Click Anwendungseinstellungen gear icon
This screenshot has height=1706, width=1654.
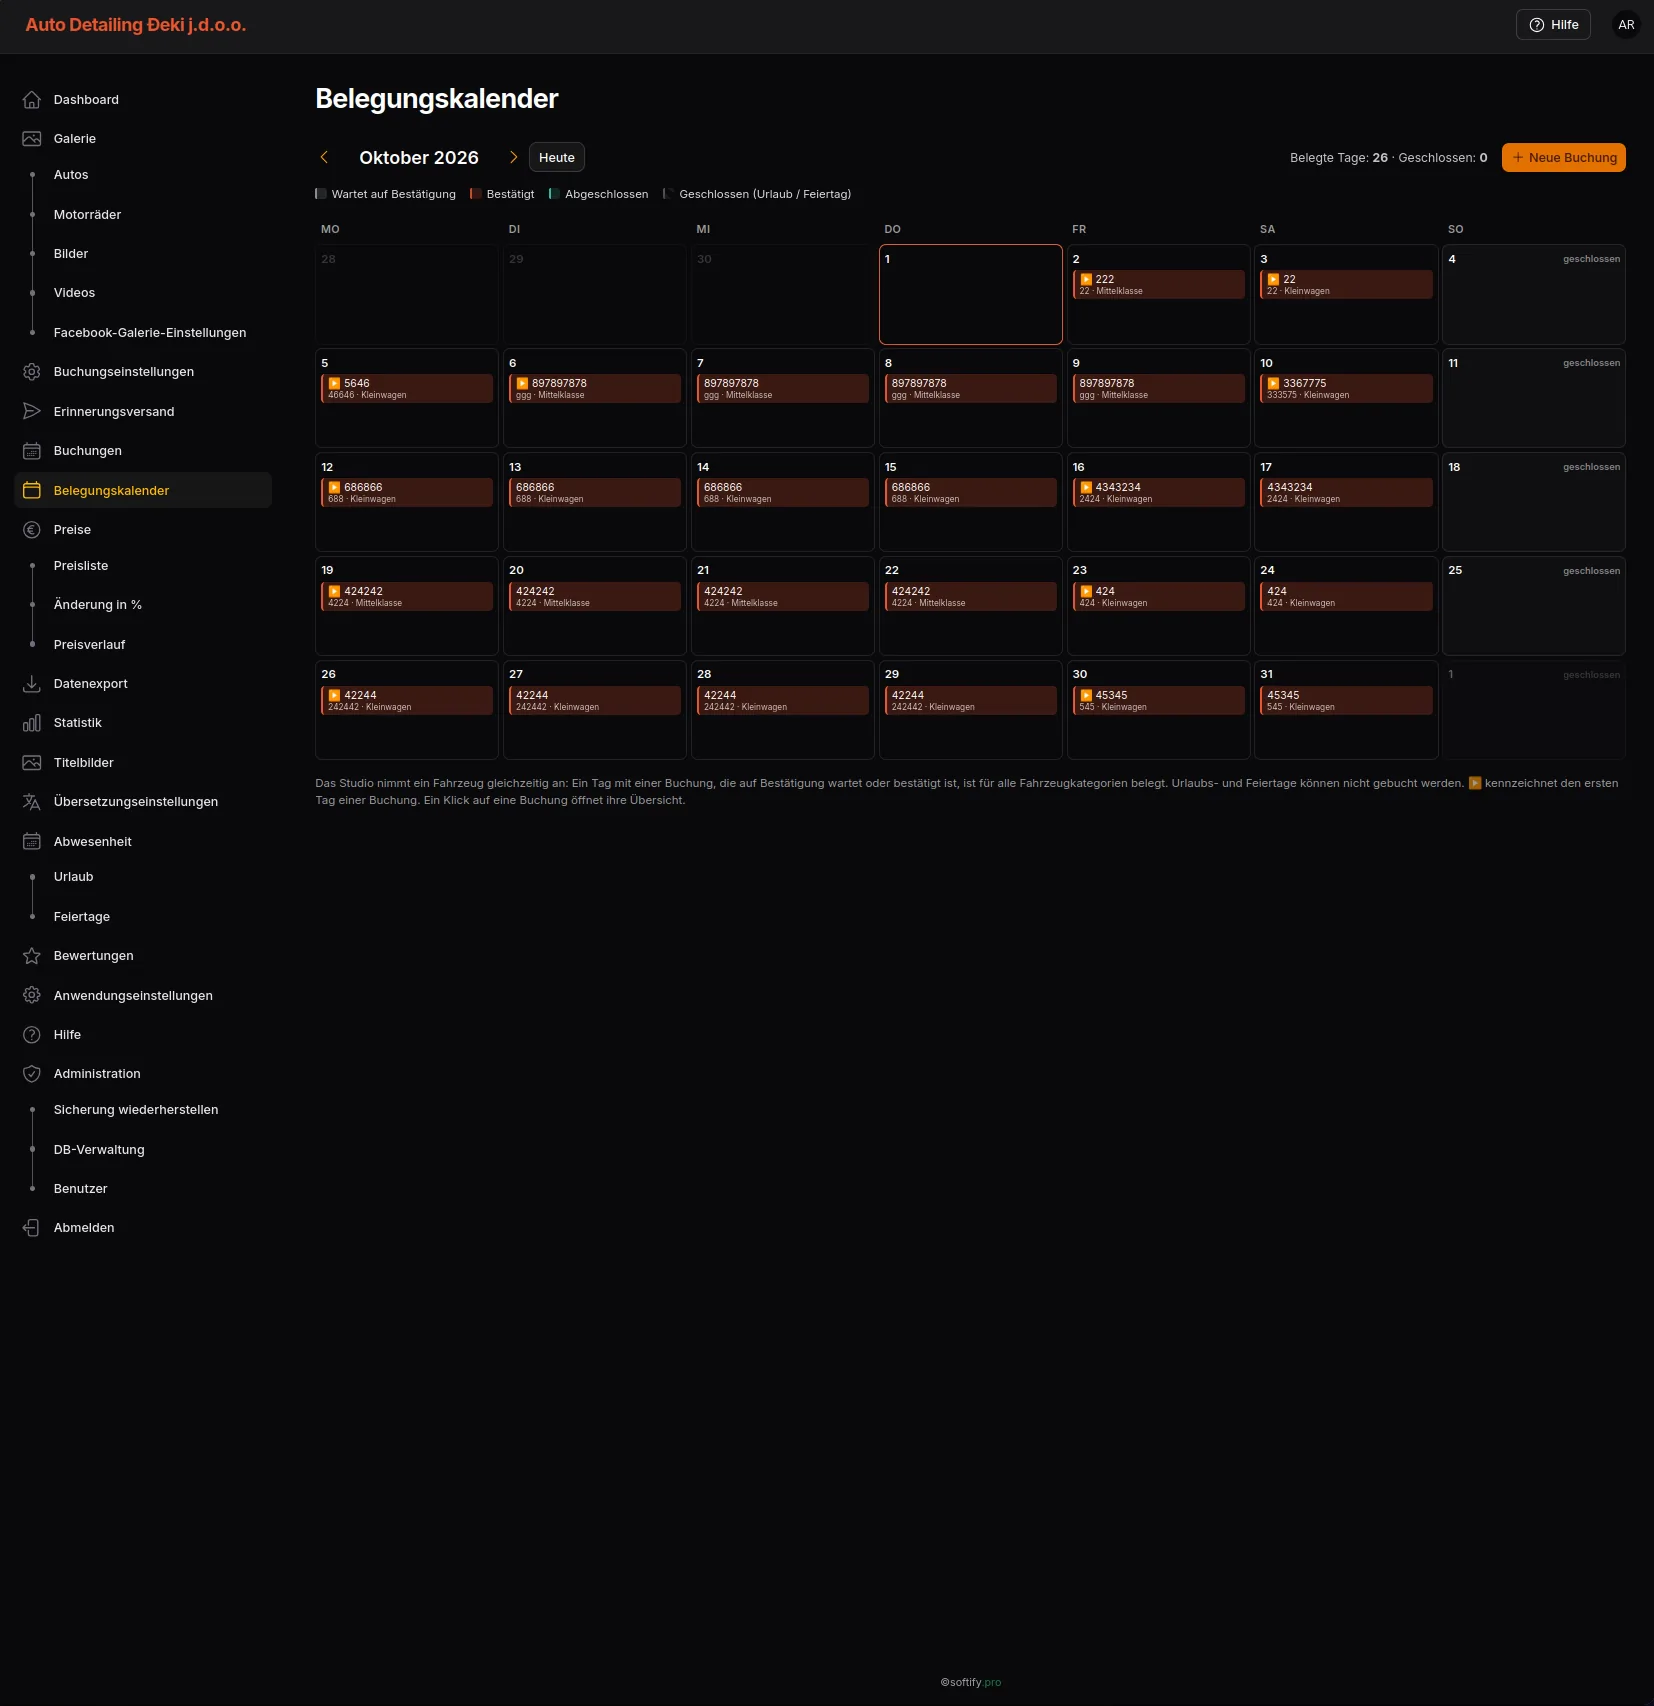pyautogui.click(x=32, y=996)
